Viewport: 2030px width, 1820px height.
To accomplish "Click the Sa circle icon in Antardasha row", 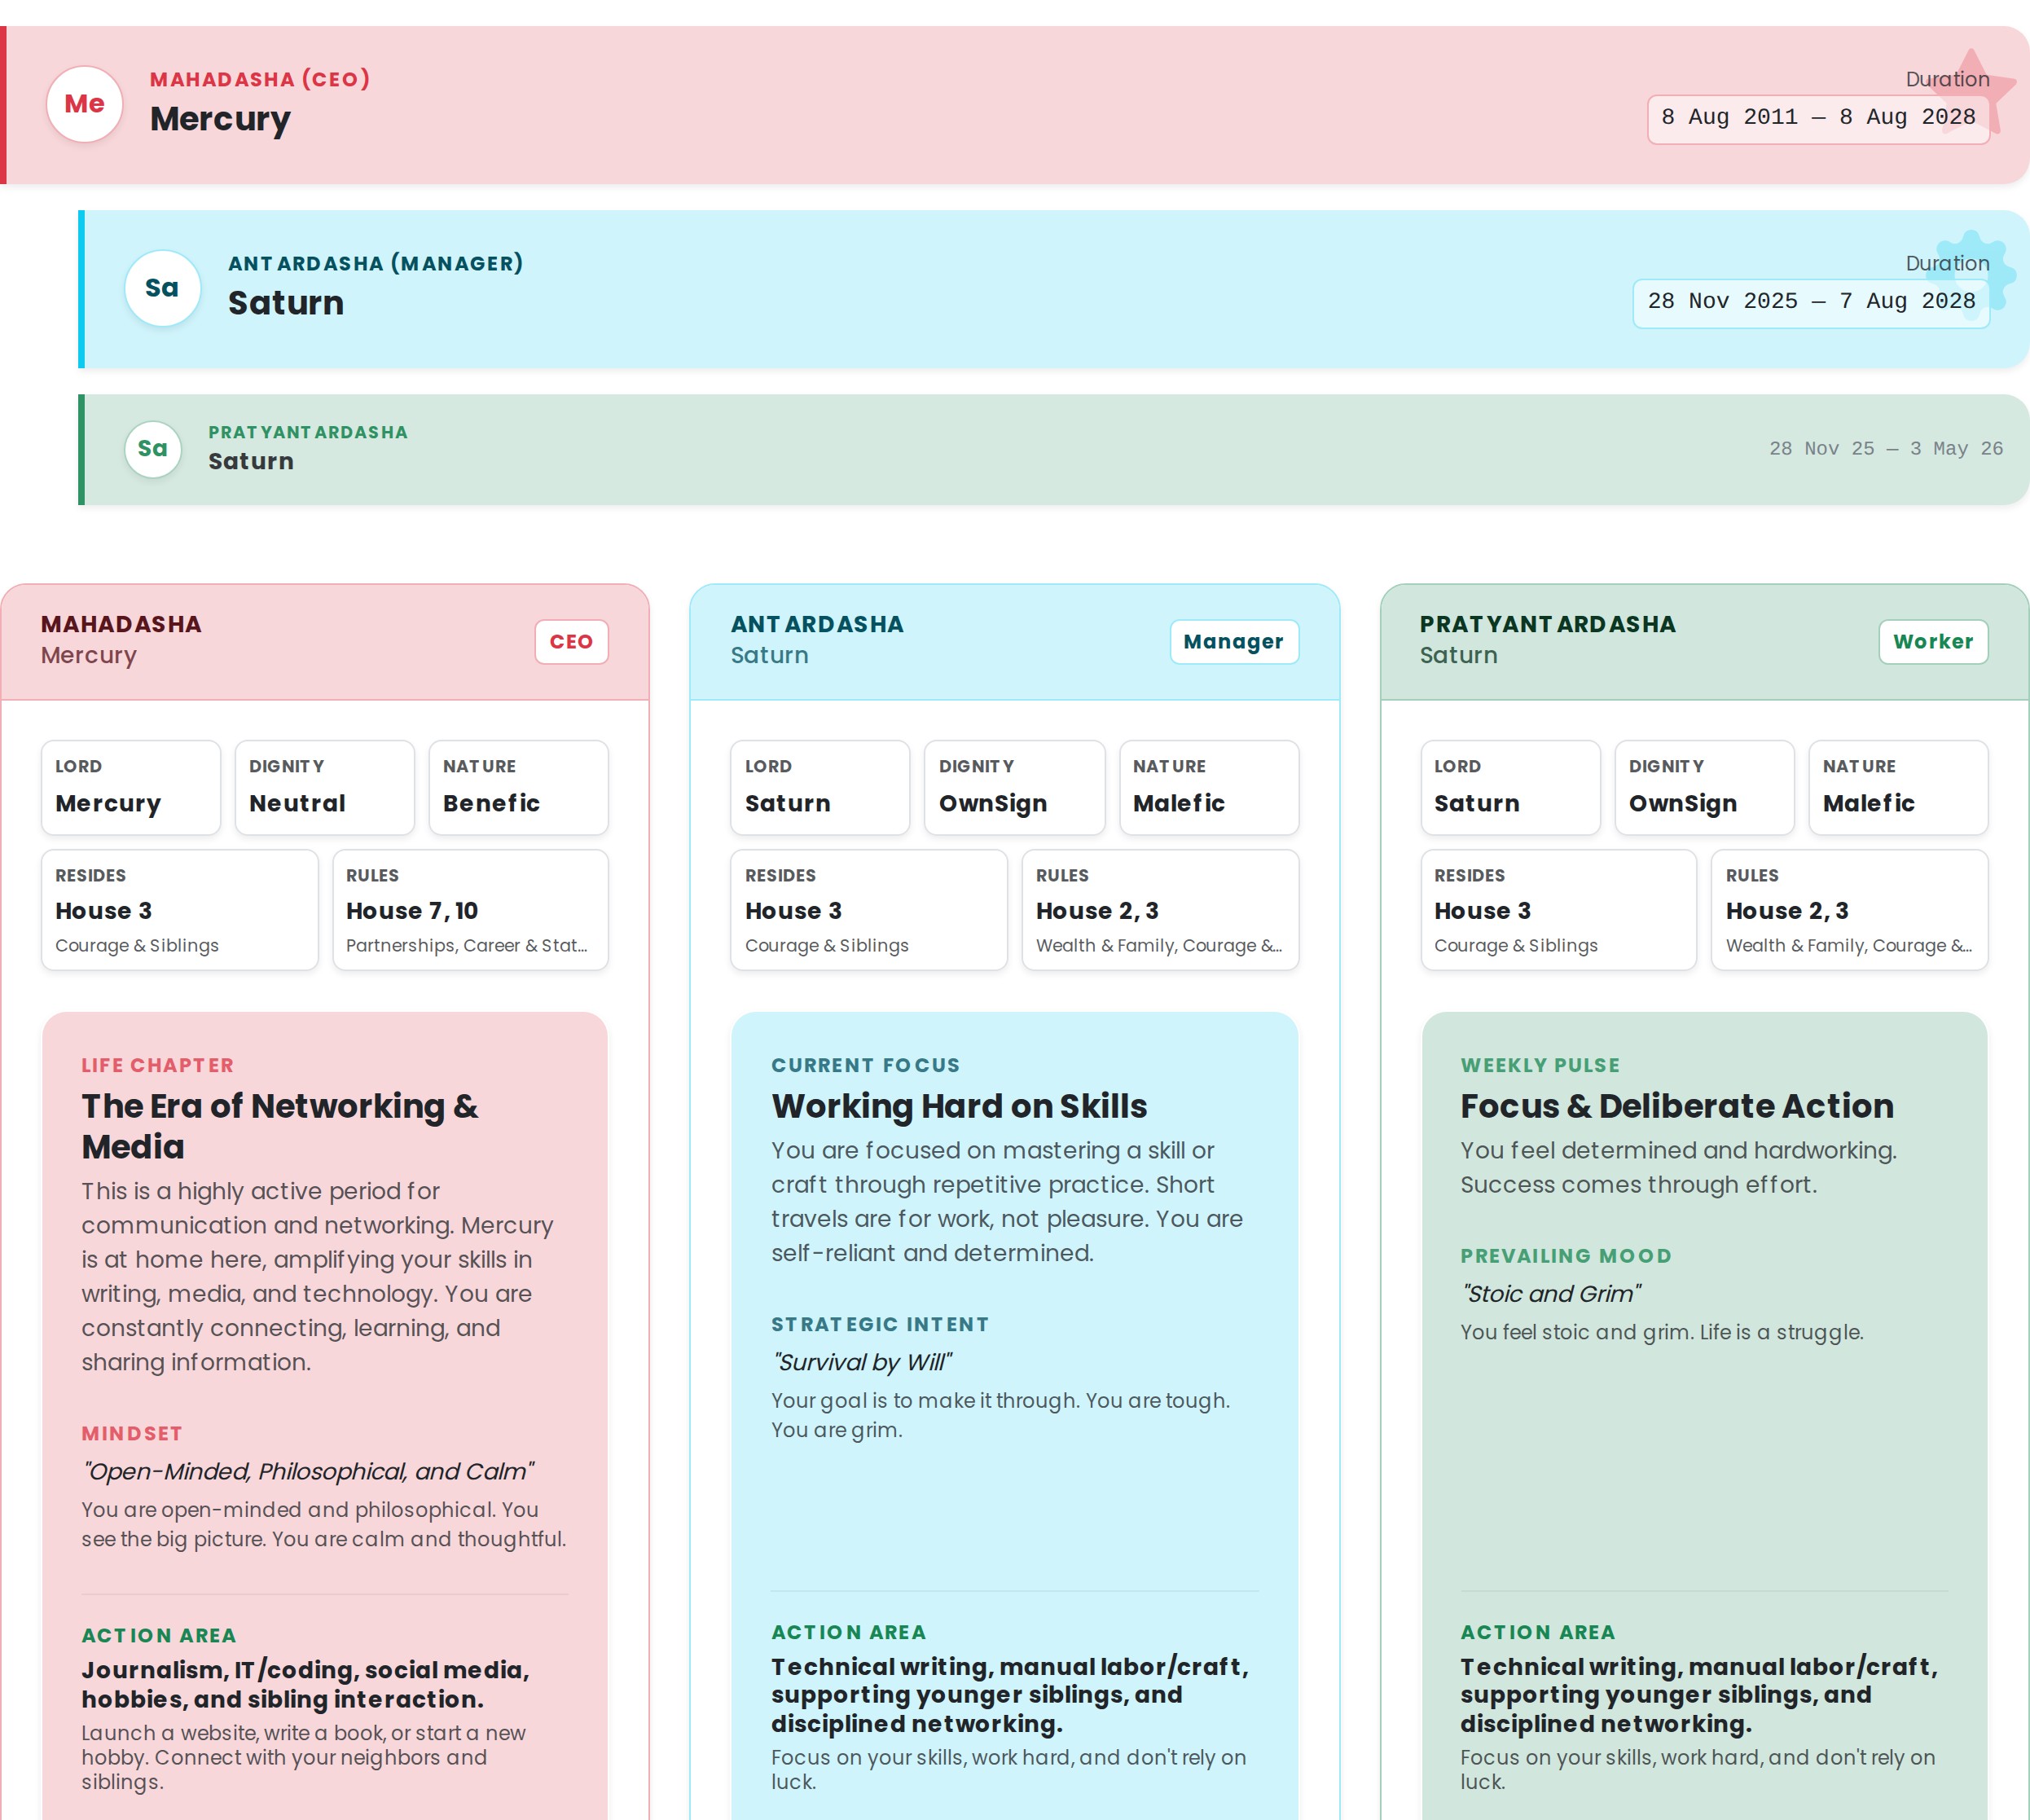I will (x=162, y=288).
